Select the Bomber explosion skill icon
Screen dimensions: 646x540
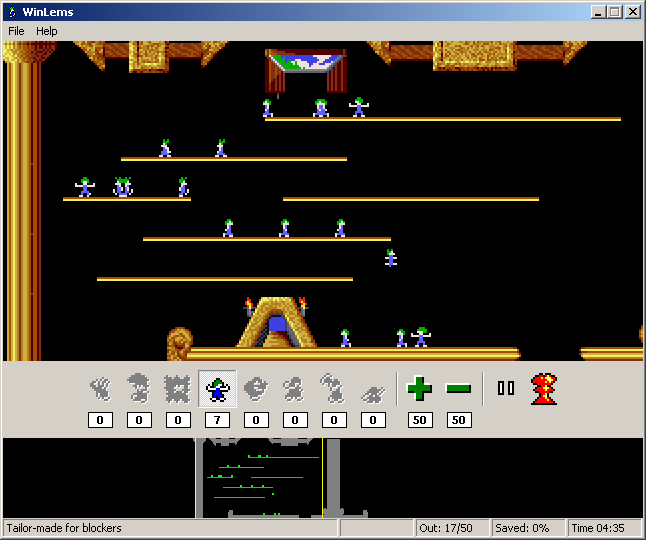(x=178, y=389)
